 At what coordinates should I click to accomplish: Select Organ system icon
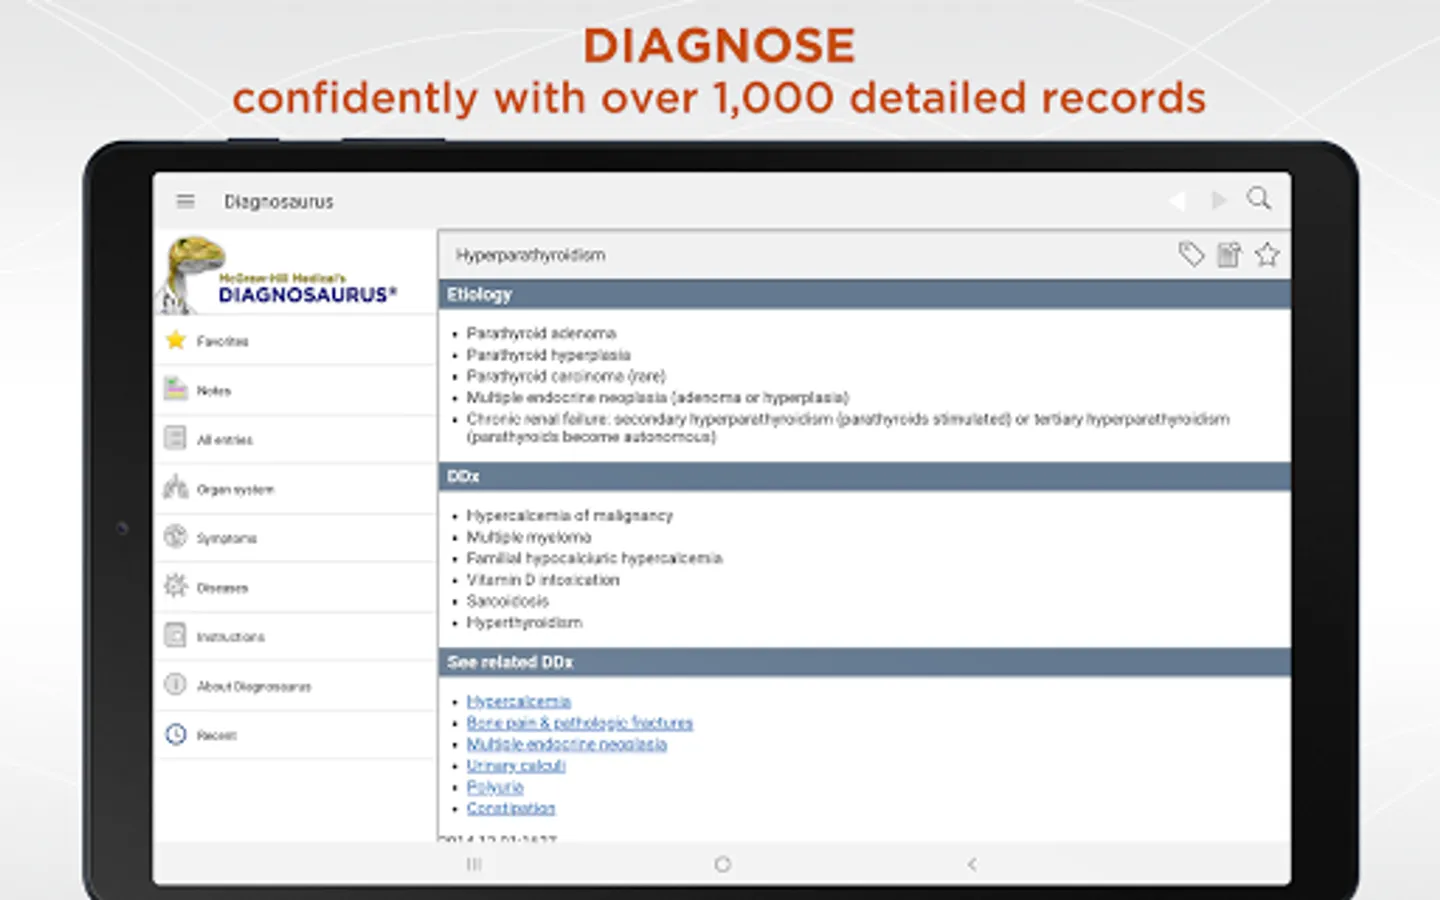click(176, 487)
